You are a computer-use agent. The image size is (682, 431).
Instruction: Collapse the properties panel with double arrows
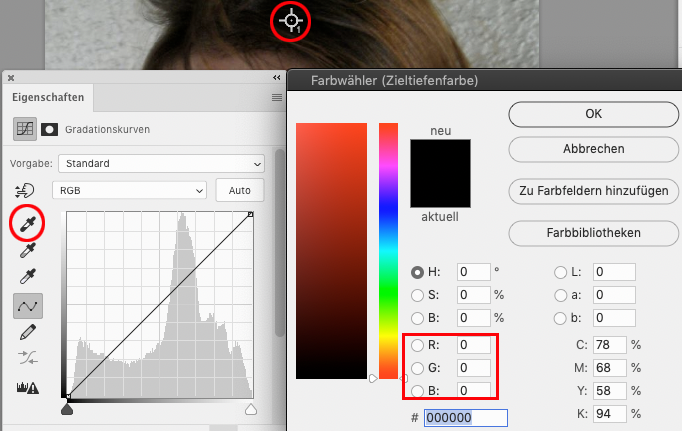pyautogui.click(x=275, y=77)
